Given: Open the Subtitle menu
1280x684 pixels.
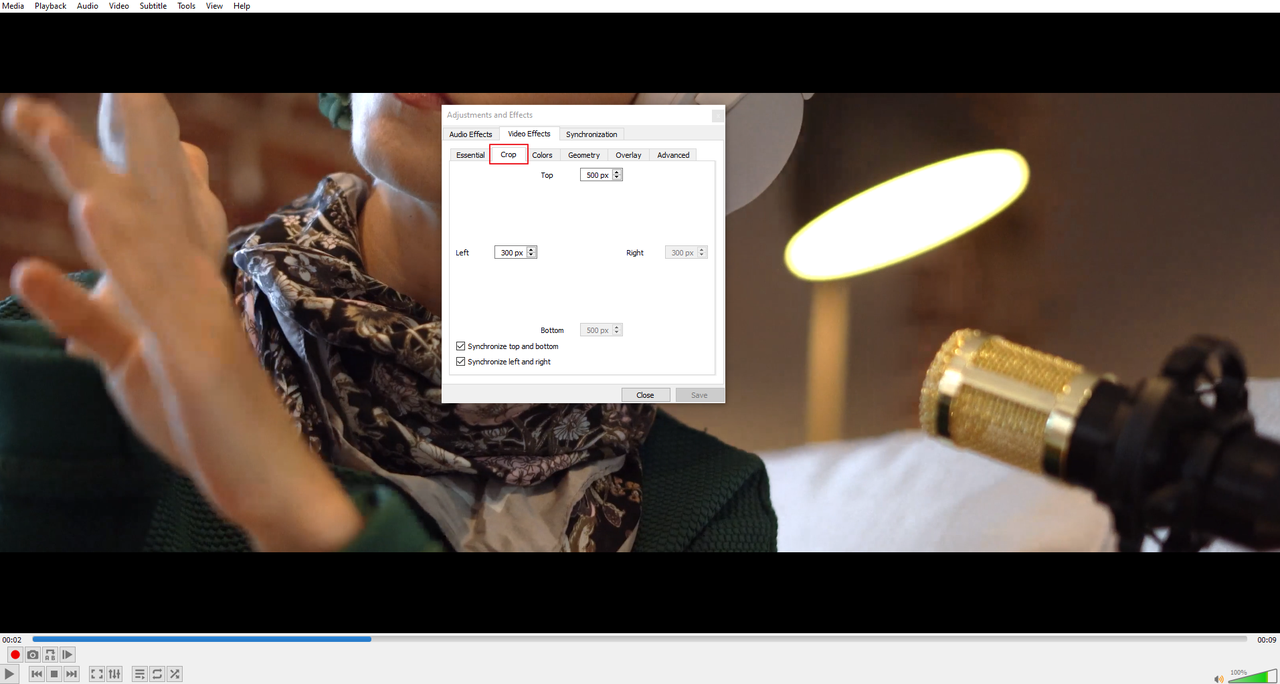Looking at the screenshot, I should (x=153, y=6).
